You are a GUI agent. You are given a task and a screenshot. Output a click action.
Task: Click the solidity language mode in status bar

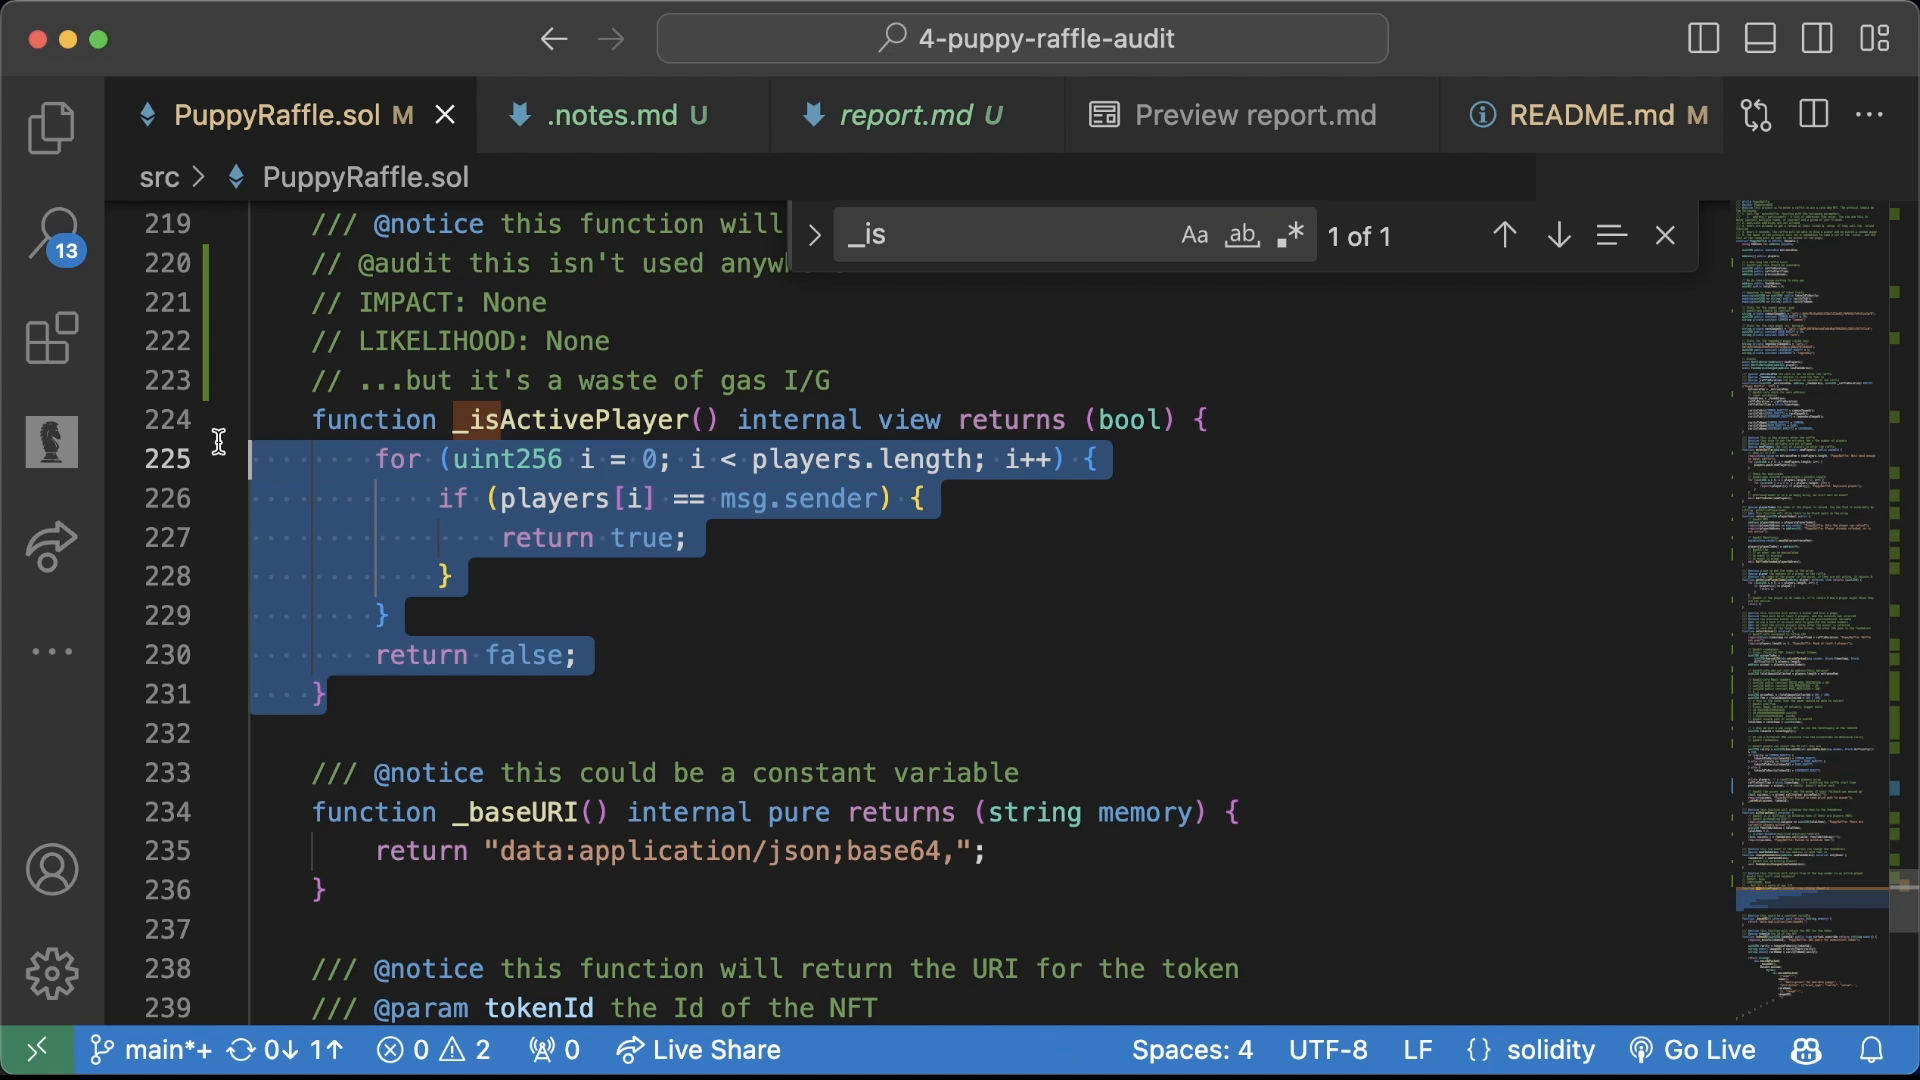click(x=1550, y=1050)
